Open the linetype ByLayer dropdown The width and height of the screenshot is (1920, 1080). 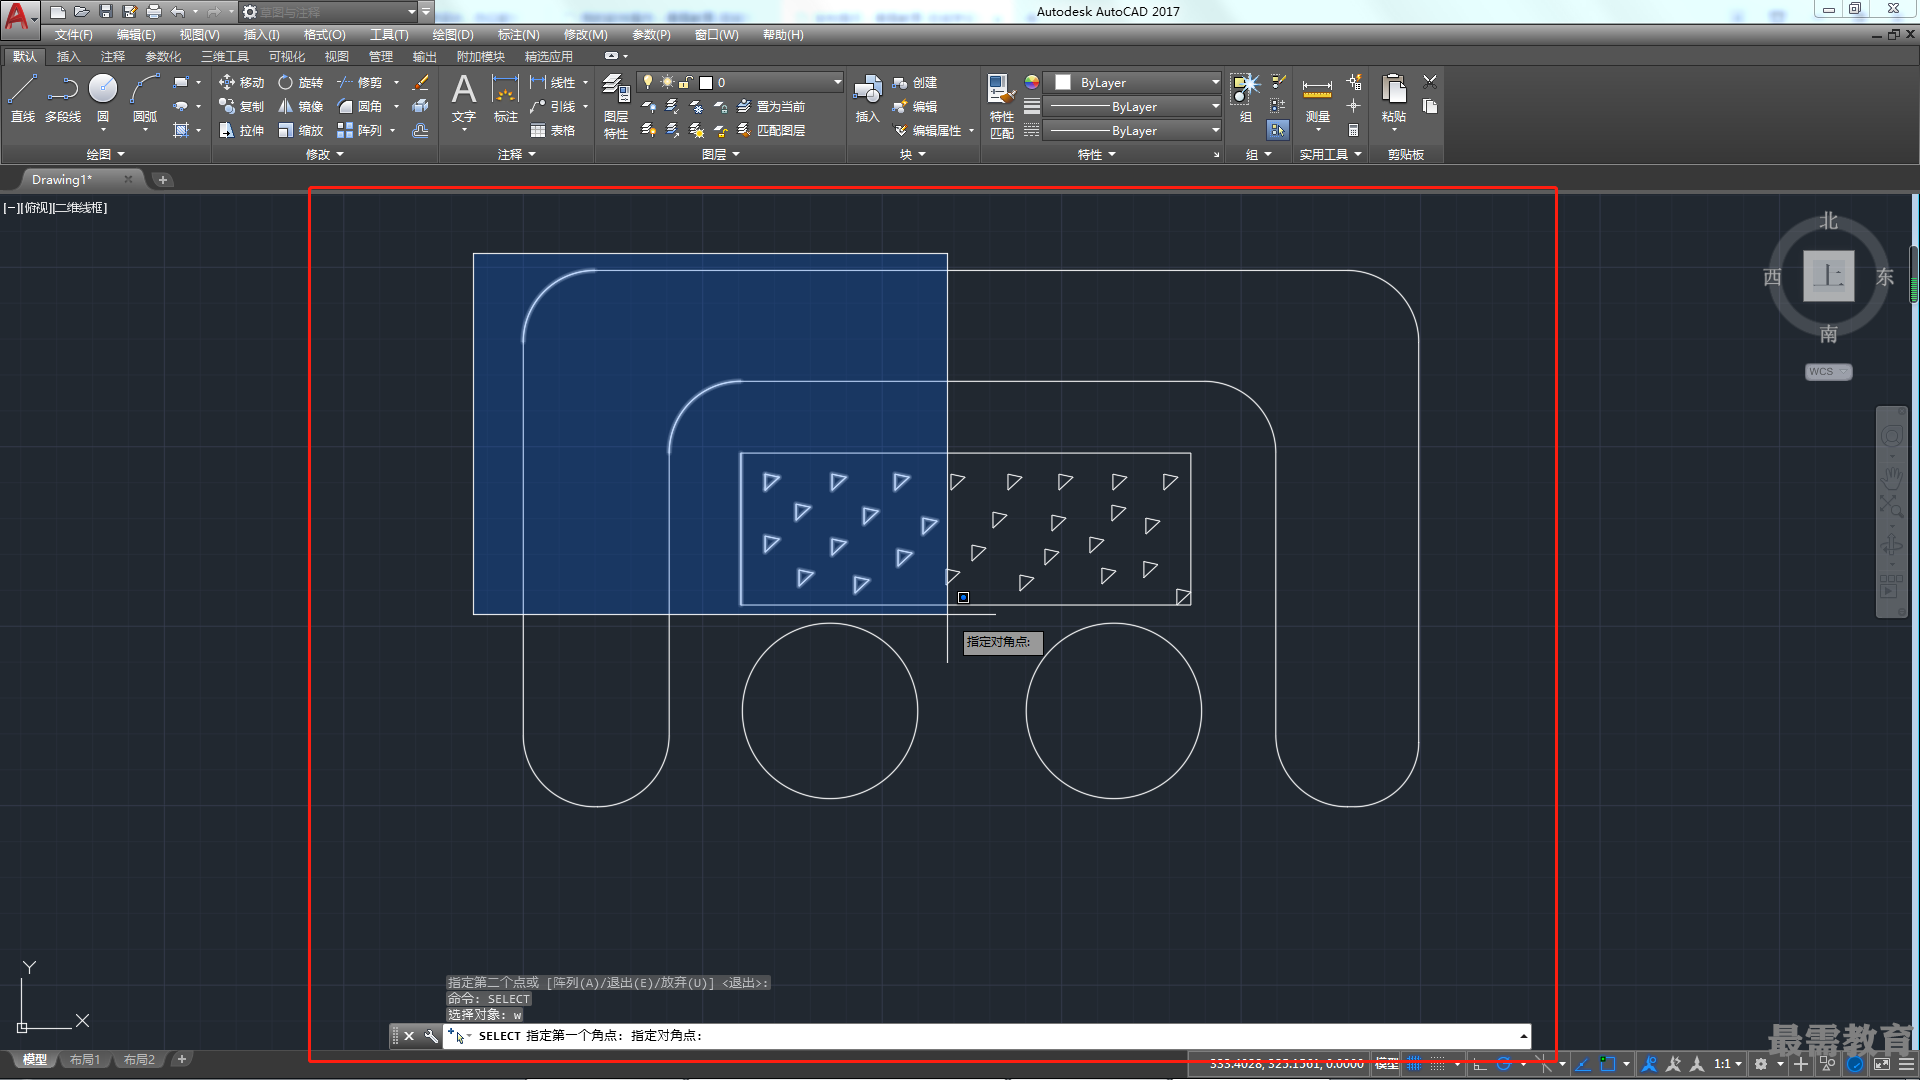(x=1134, y=130)
